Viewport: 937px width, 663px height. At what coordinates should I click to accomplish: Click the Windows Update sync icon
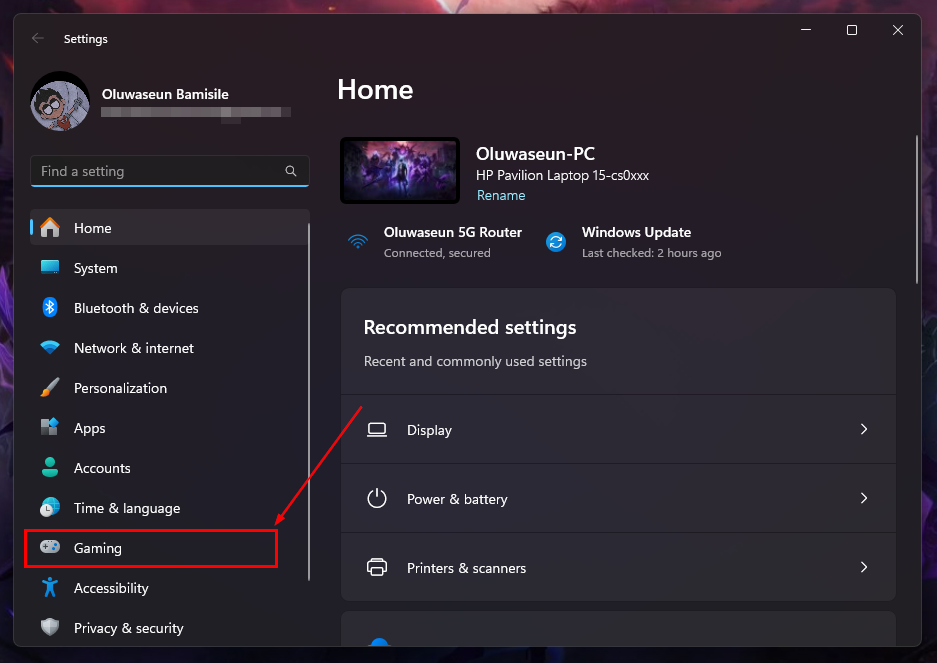[556, 242]
